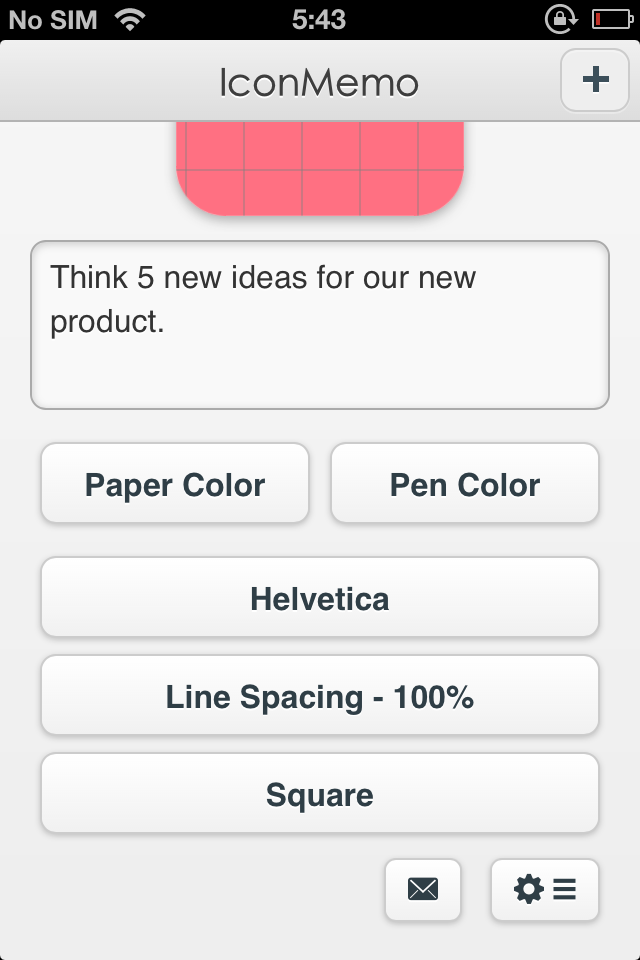Screen dimensions: 640x960
Task: Change the Square icon shape option
Action: [320, 793]
